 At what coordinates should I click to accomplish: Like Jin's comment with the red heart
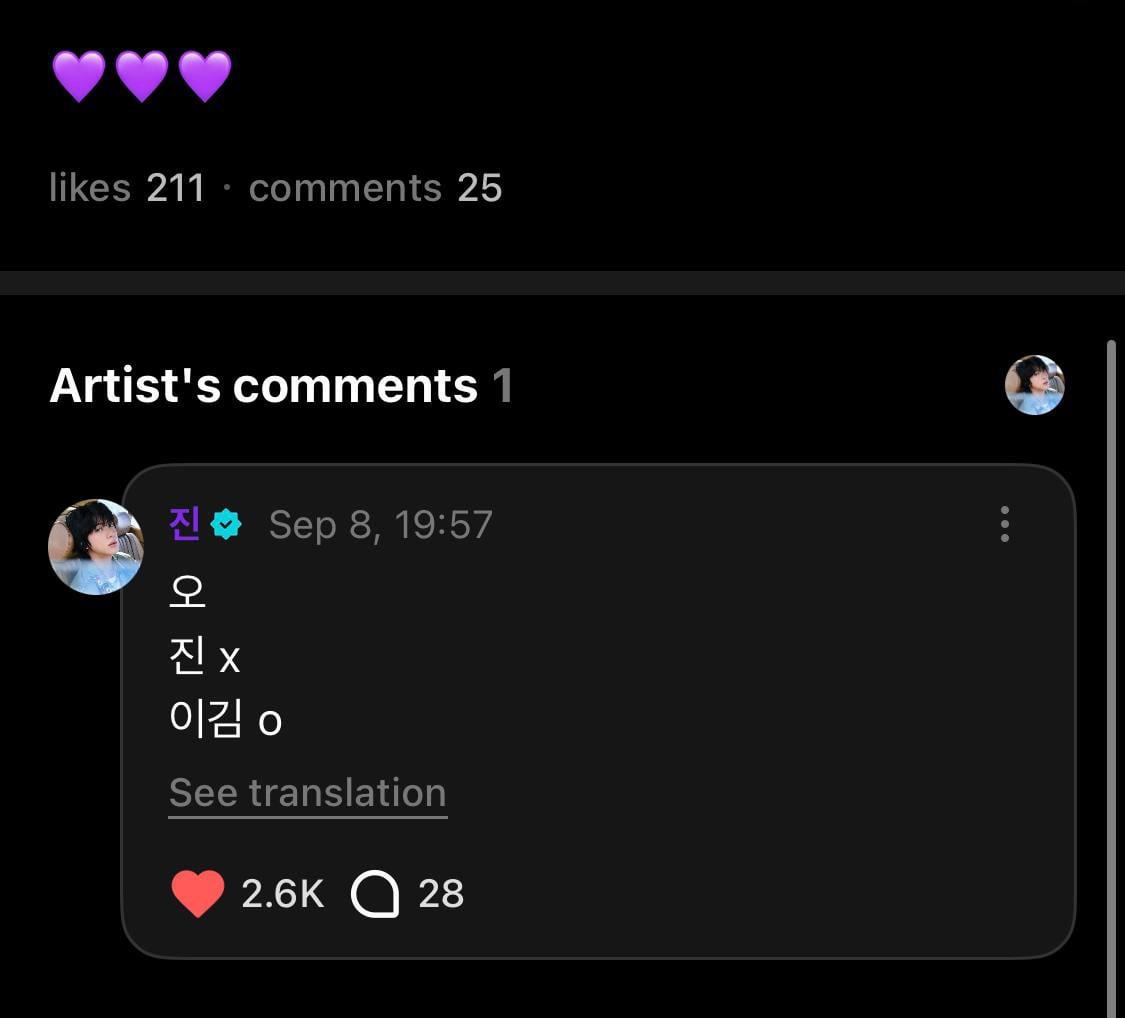[198, 893]
